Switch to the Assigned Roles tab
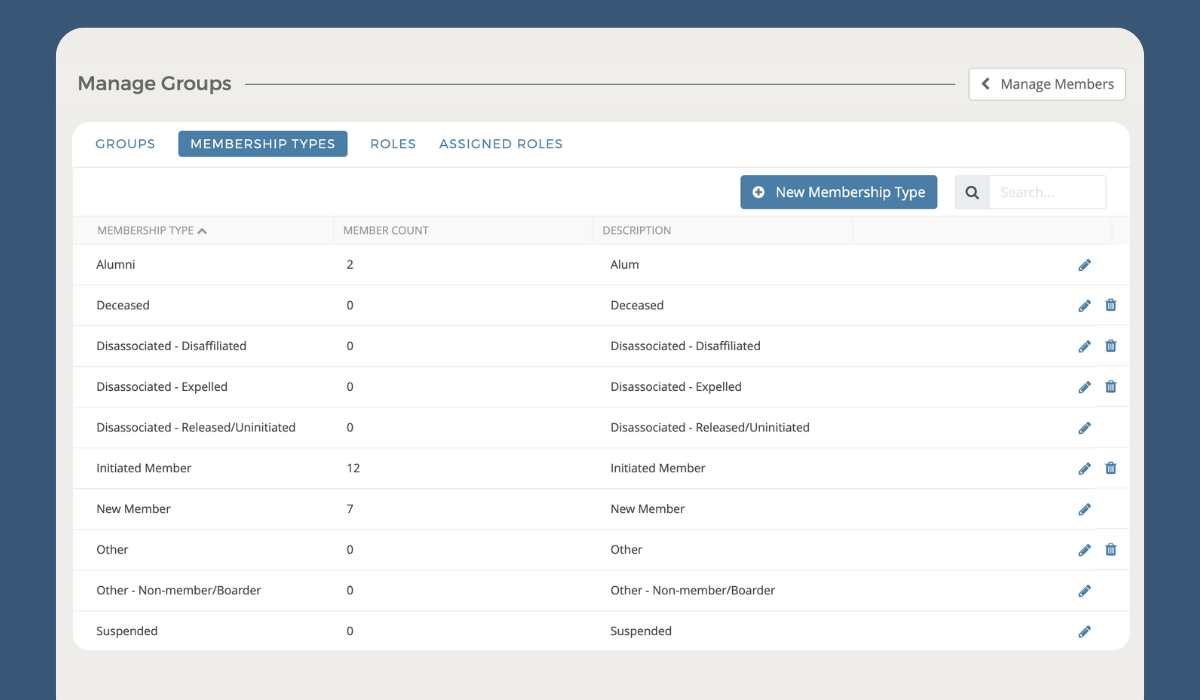The image size is (1200, 700). tap(500, 143)
